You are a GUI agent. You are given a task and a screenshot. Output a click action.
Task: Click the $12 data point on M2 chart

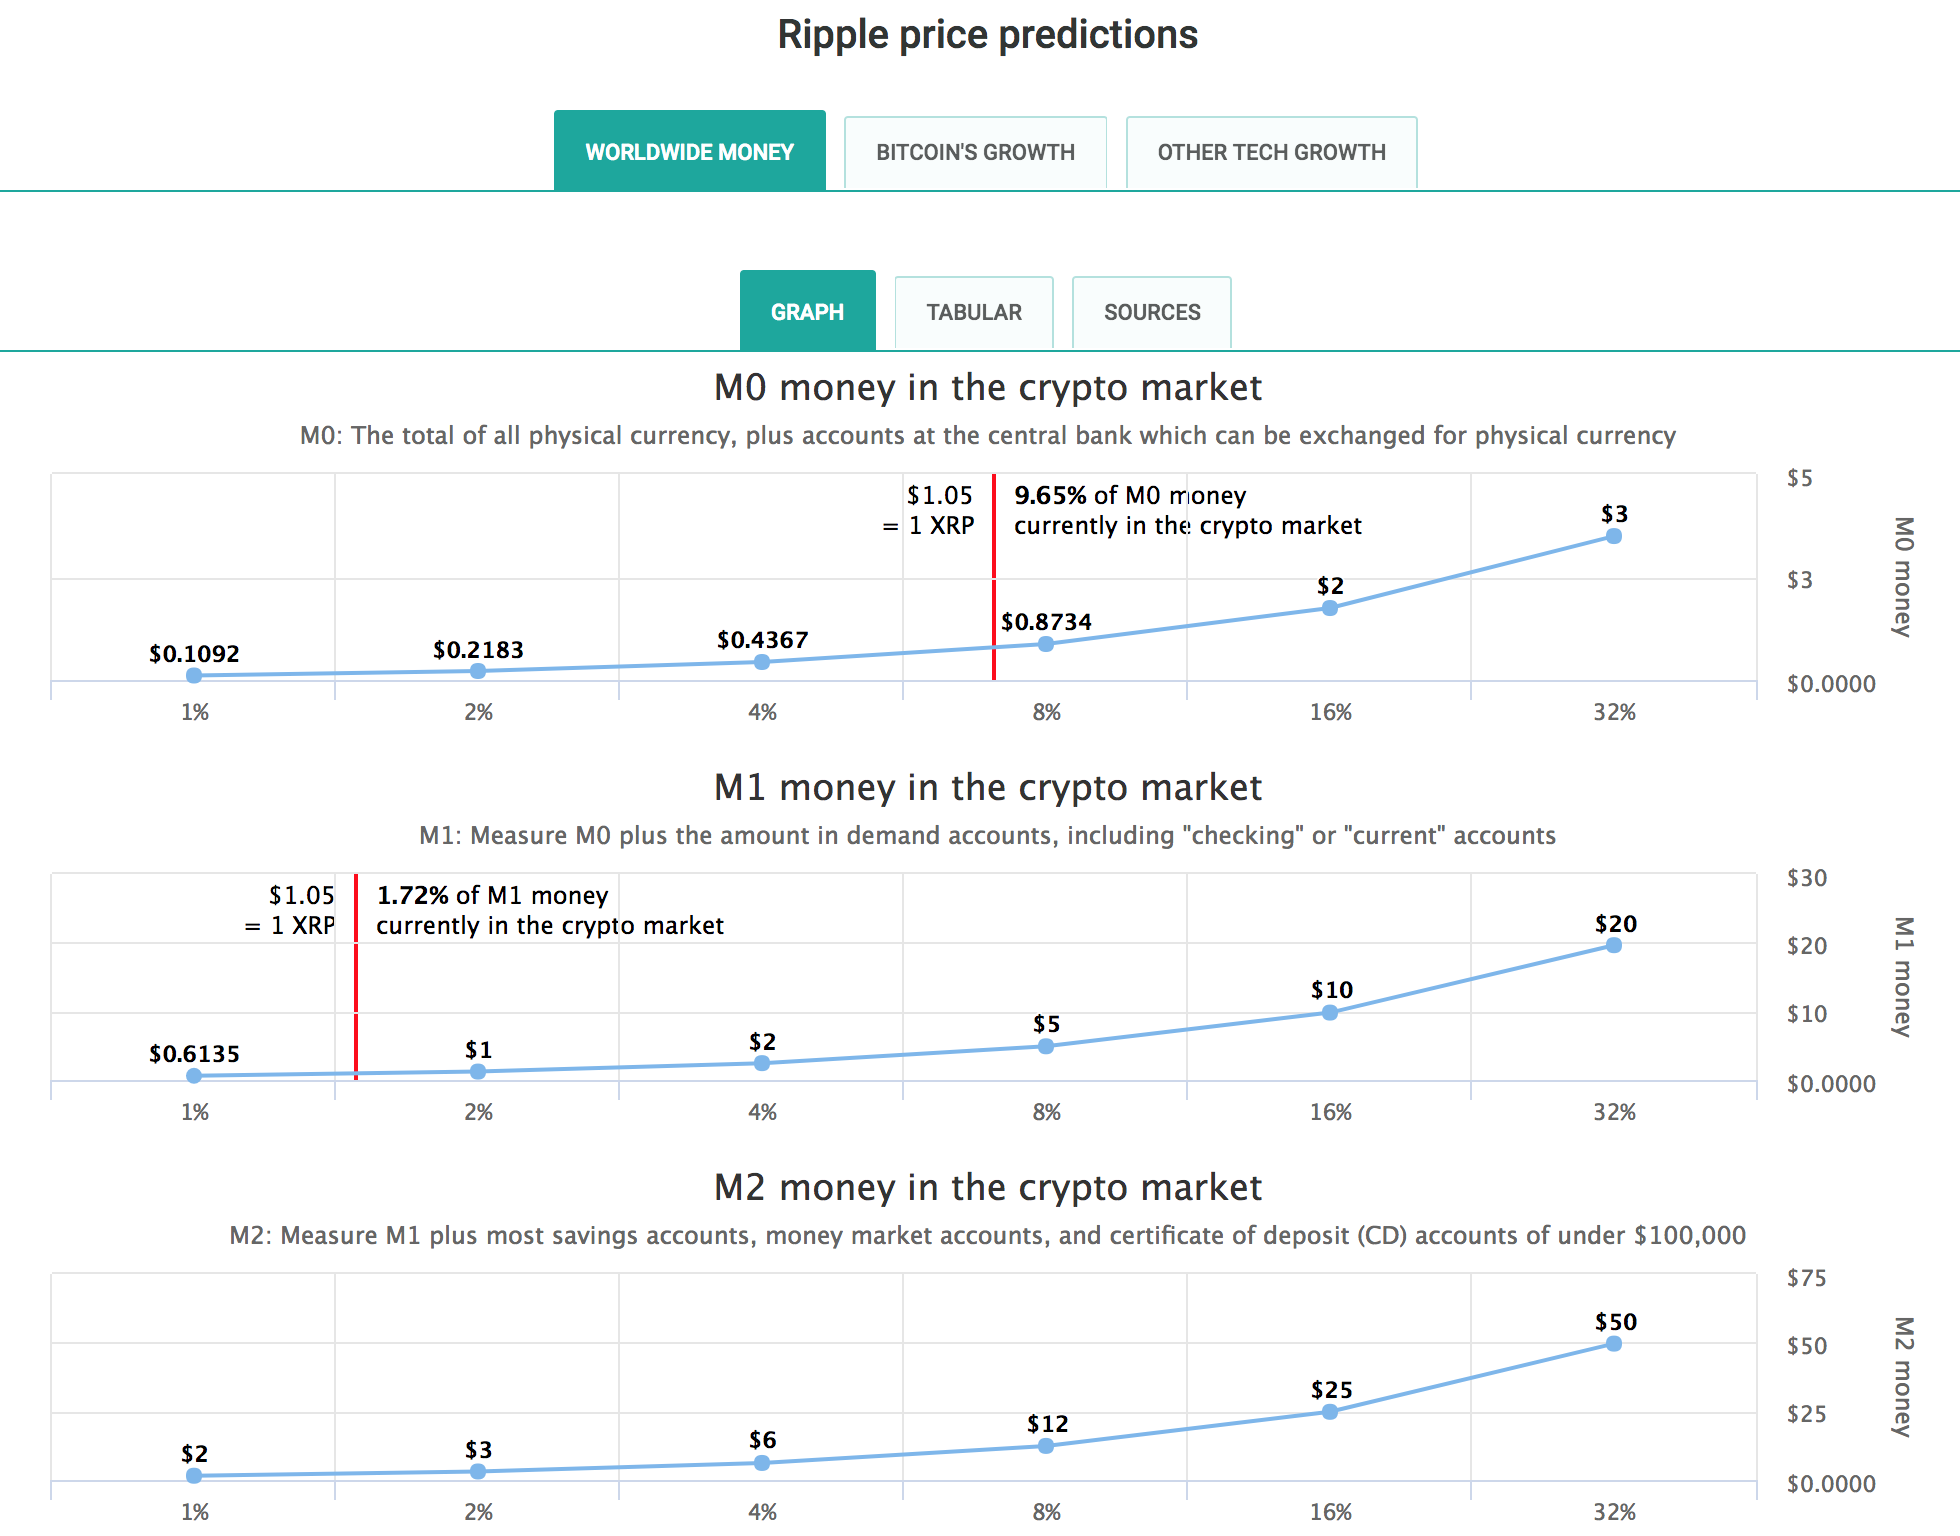tap(1046, 1446)
